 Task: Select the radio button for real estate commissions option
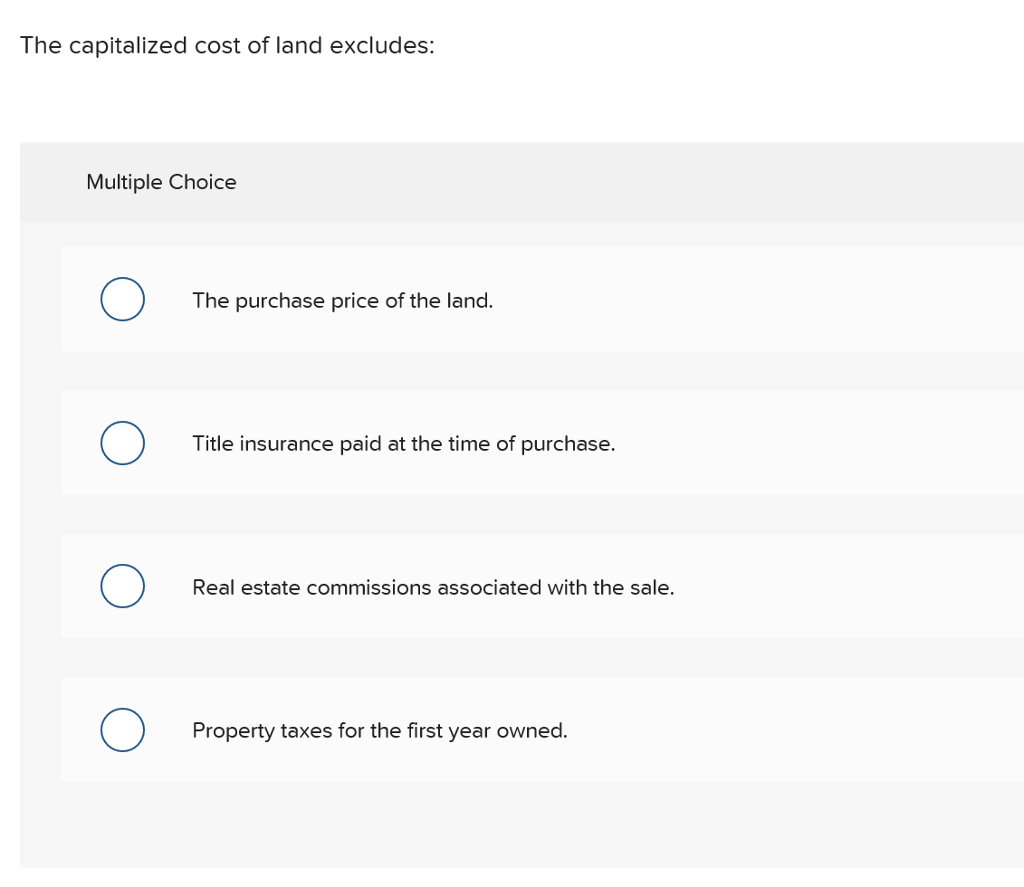pyautogui.click(x=122, y=586)
